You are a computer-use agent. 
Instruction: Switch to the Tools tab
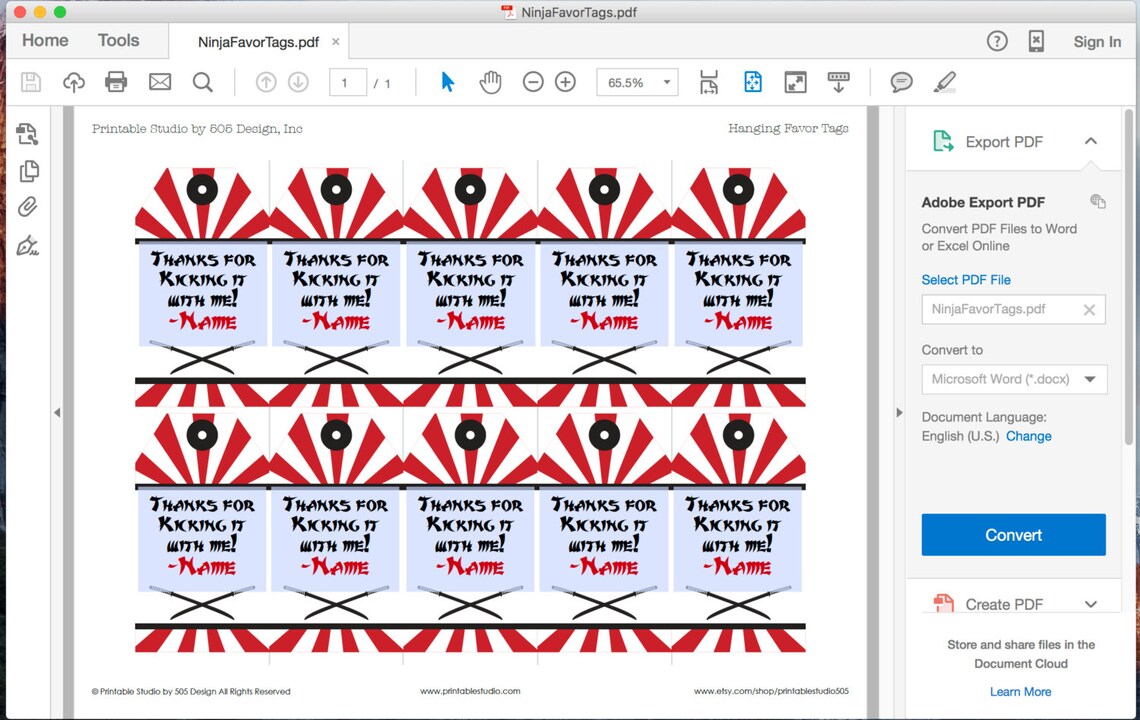tap(118, 40)
